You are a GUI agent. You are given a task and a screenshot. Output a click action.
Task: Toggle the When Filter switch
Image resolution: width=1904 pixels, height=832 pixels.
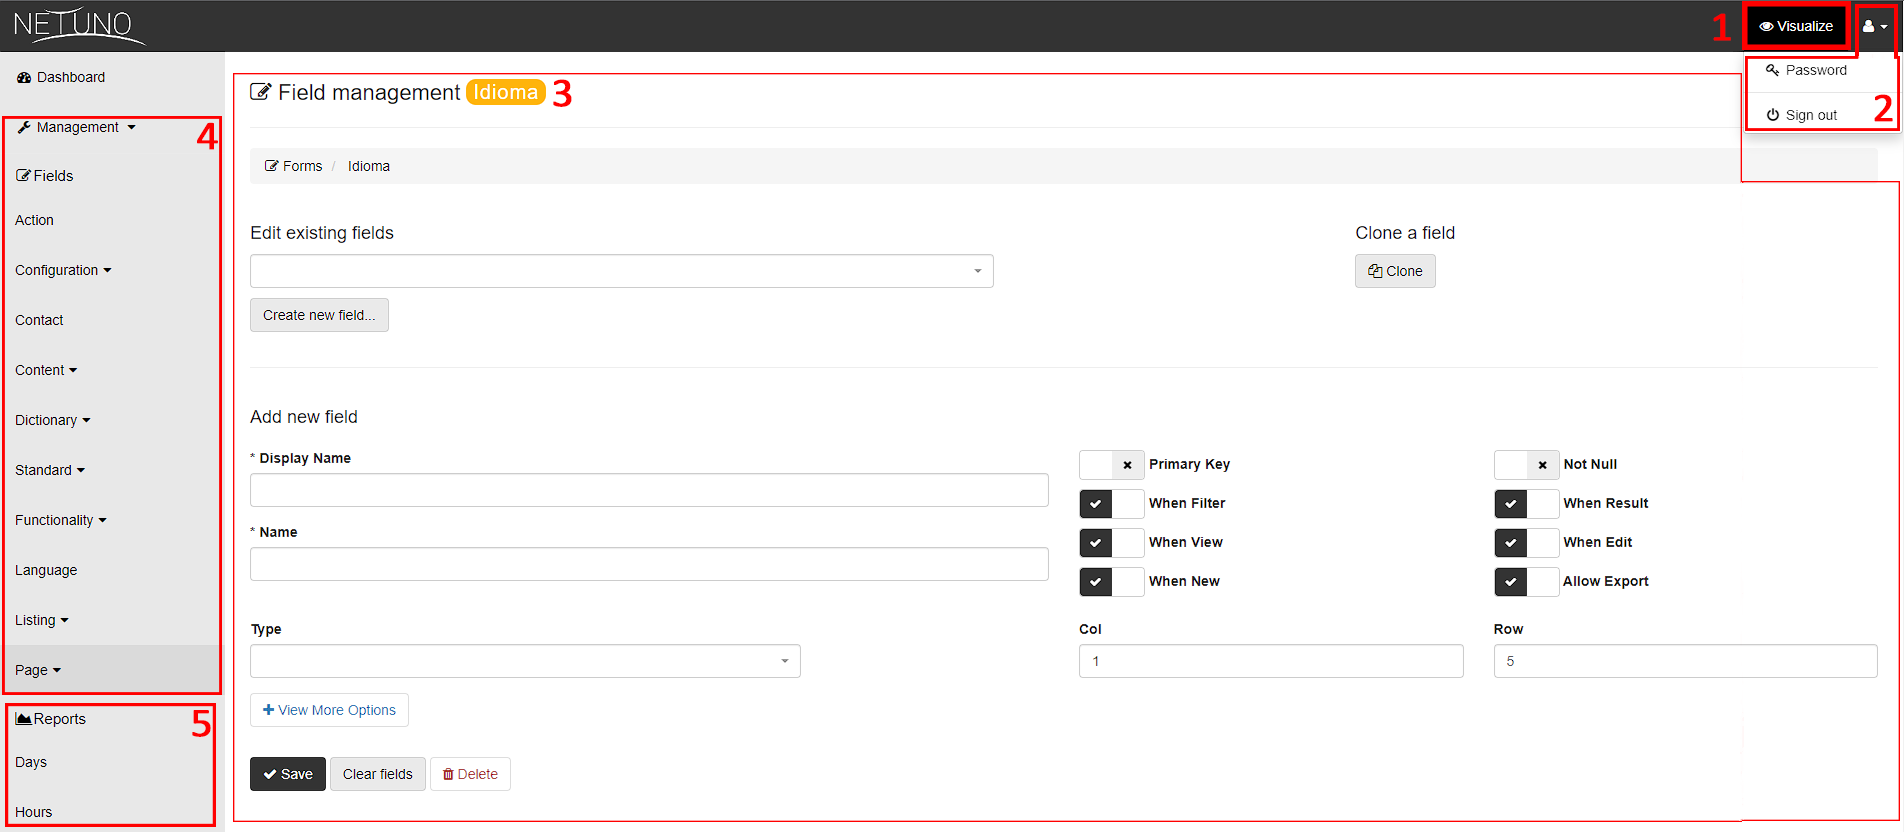1111,504
